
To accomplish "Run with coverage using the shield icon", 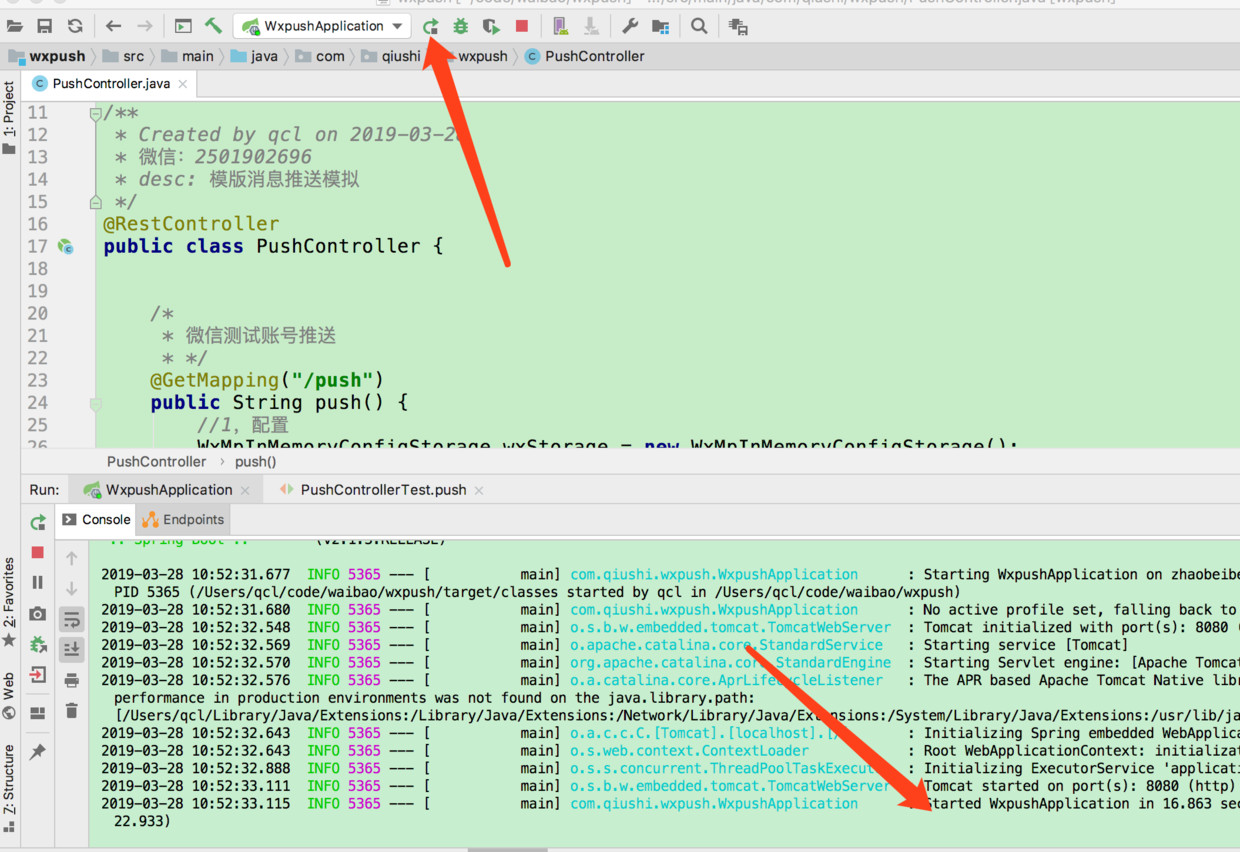I will click(x=491, y=26).
